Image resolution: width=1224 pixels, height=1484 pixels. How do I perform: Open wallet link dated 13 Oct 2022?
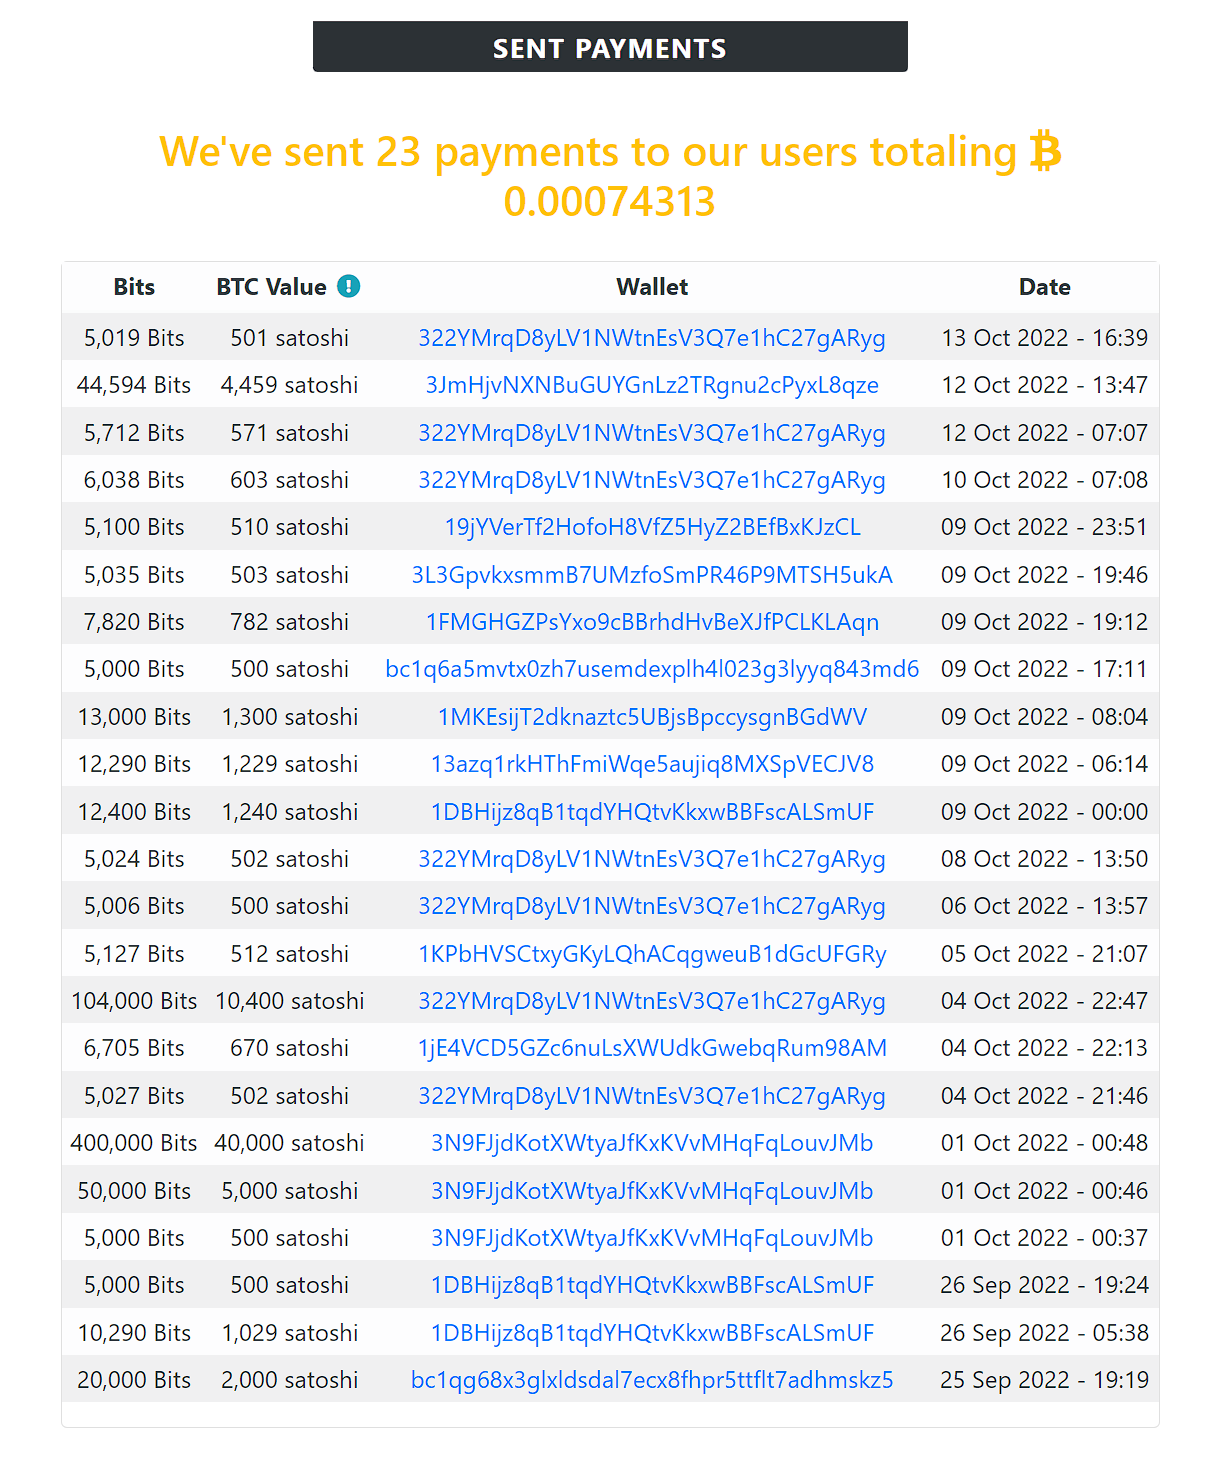coord(652,338)
